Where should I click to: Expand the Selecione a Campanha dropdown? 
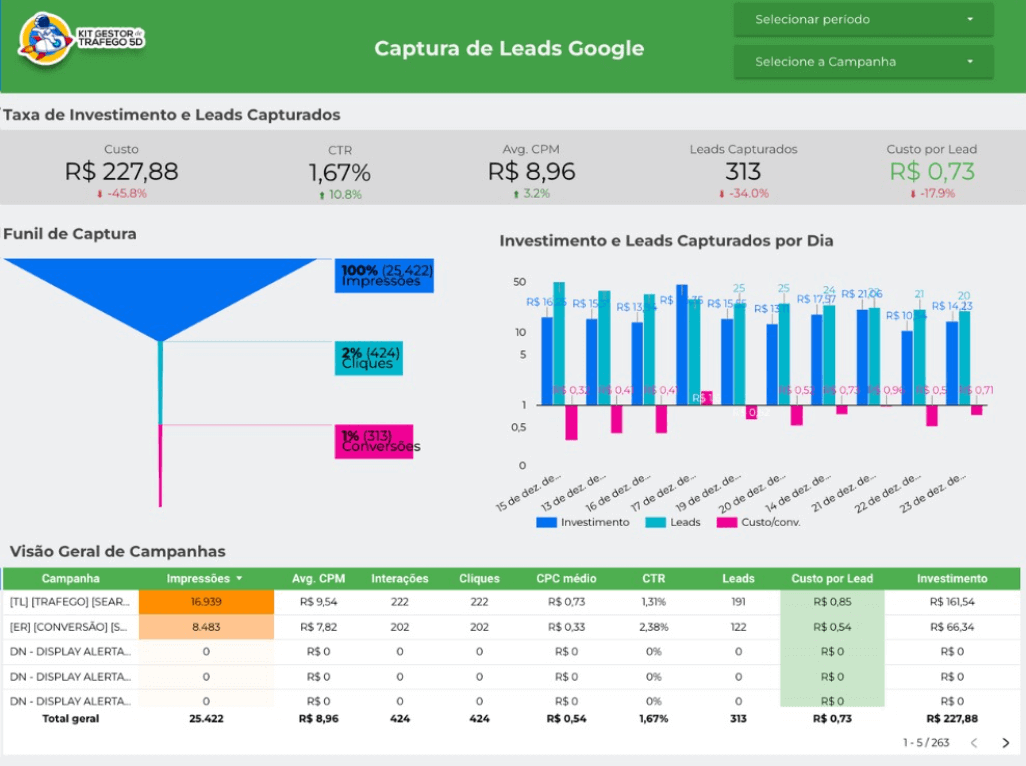pyautogui.click(x=863, y=62)
